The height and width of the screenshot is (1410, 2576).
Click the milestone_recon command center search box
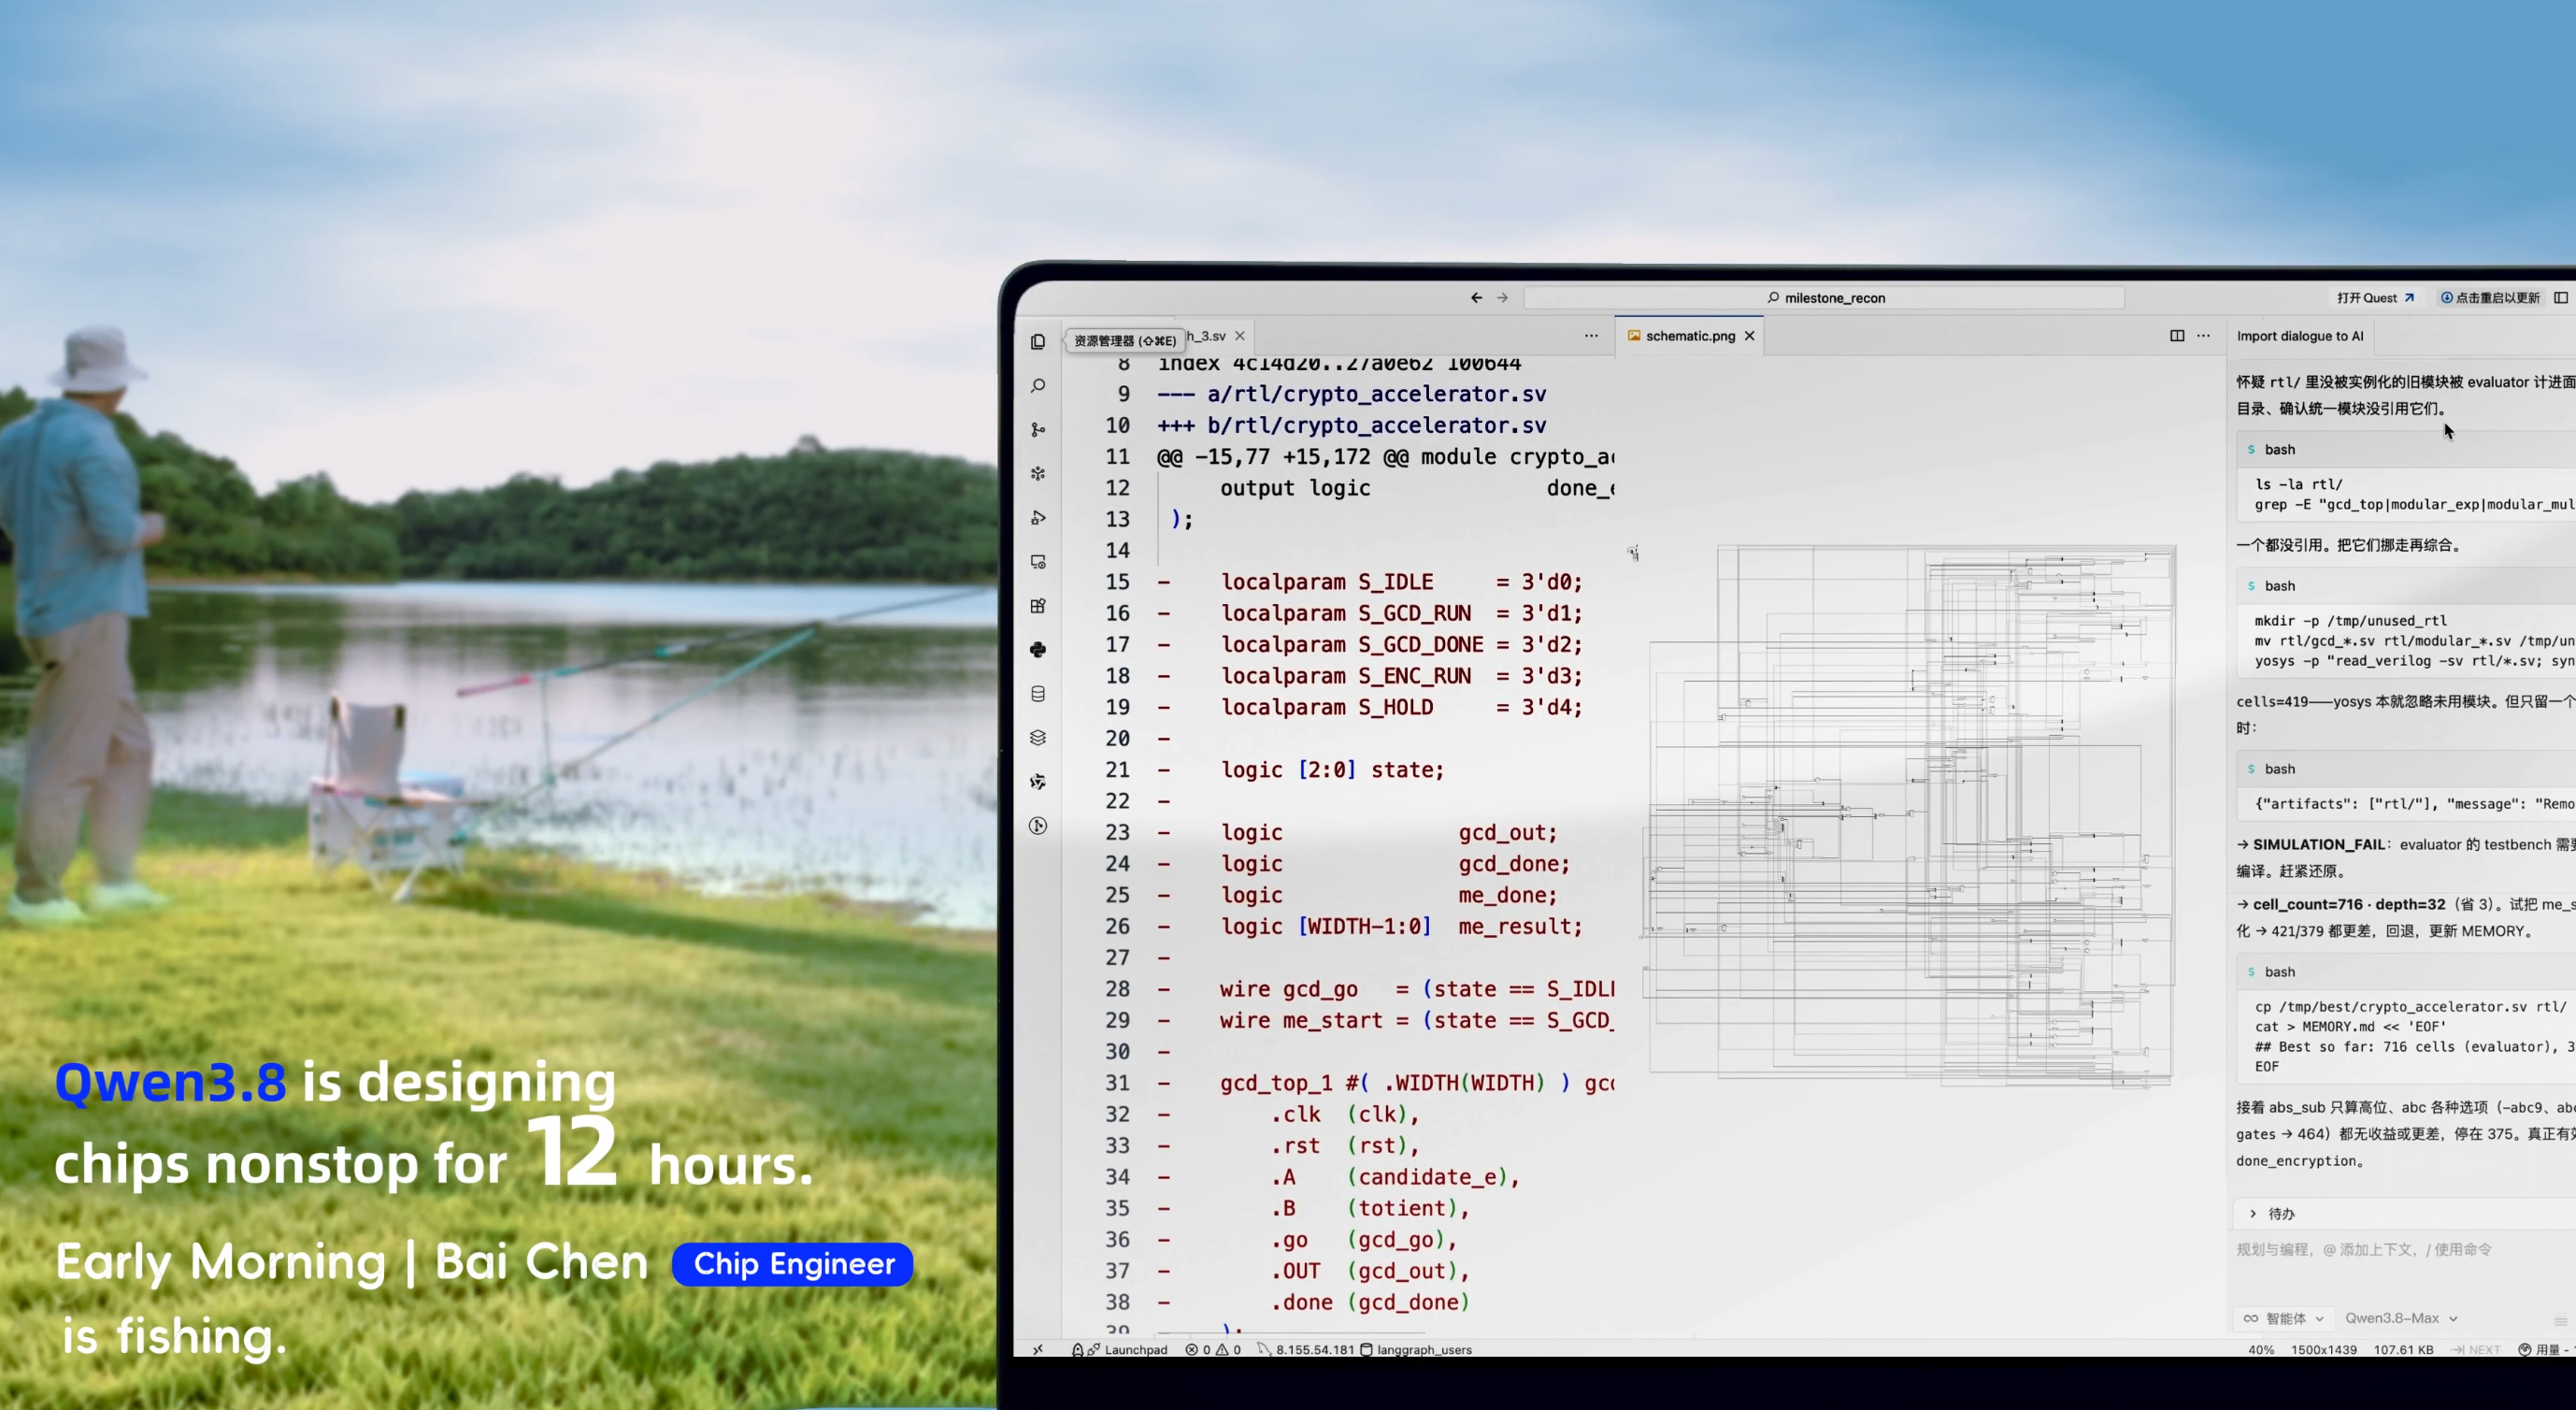coord(1824,298)
